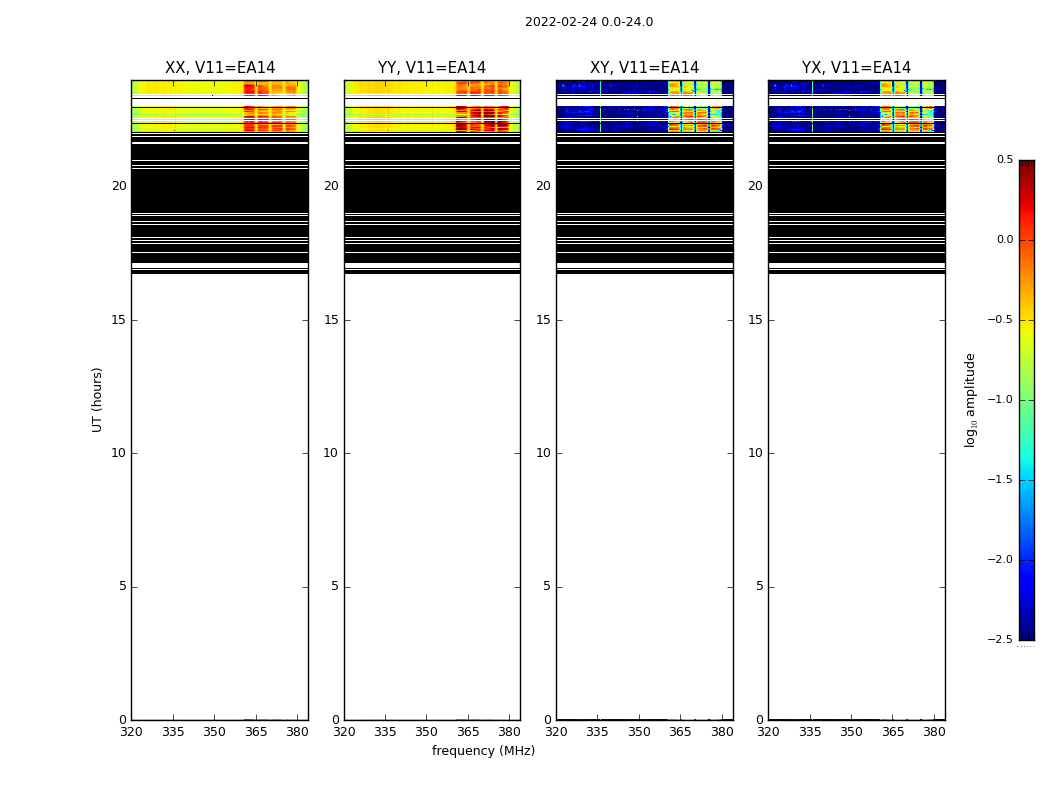Click the YY panel x-axis tick '350'

427,732
